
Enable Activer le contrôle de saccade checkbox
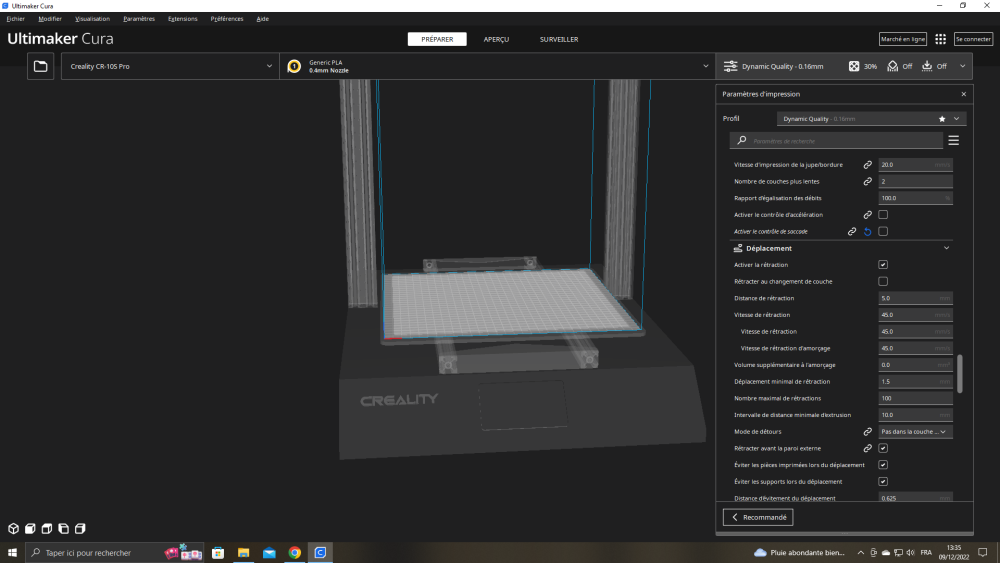tap(883, 231)
